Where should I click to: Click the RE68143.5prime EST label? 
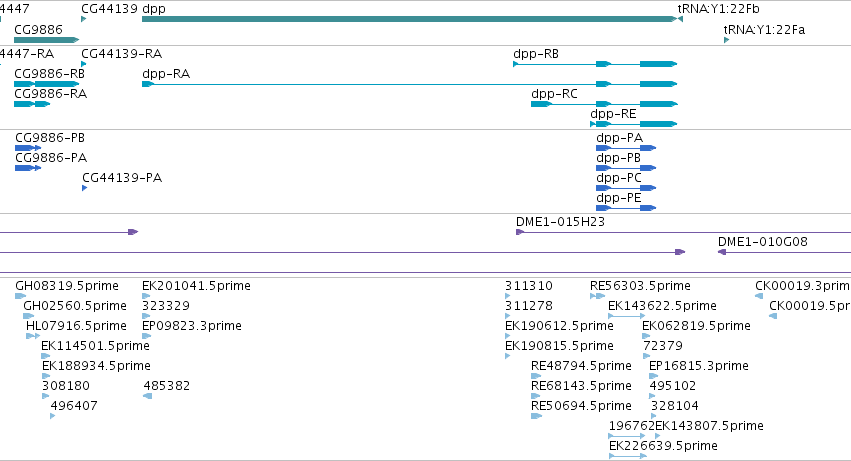click(x=581, y=387)
